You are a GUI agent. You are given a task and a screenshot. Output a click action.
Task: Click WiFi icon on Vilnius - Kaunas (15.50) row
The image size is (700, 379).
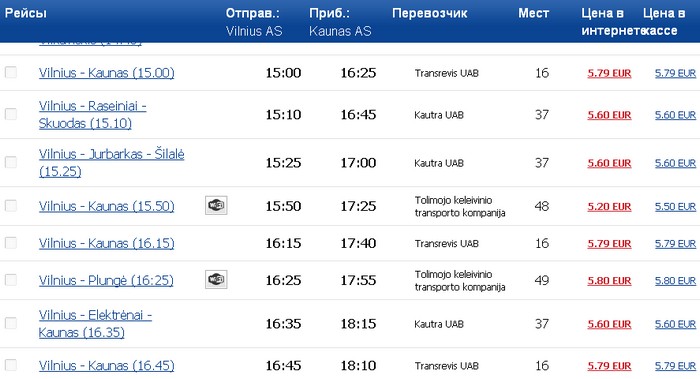216,205
